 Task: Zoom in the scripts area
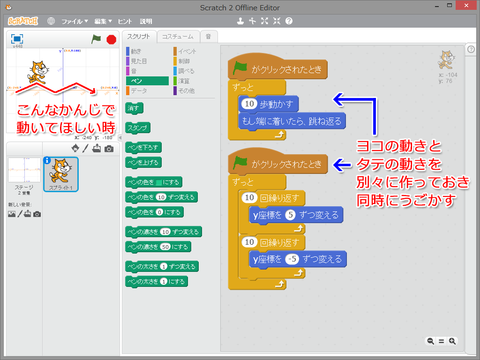pos(452,341)
